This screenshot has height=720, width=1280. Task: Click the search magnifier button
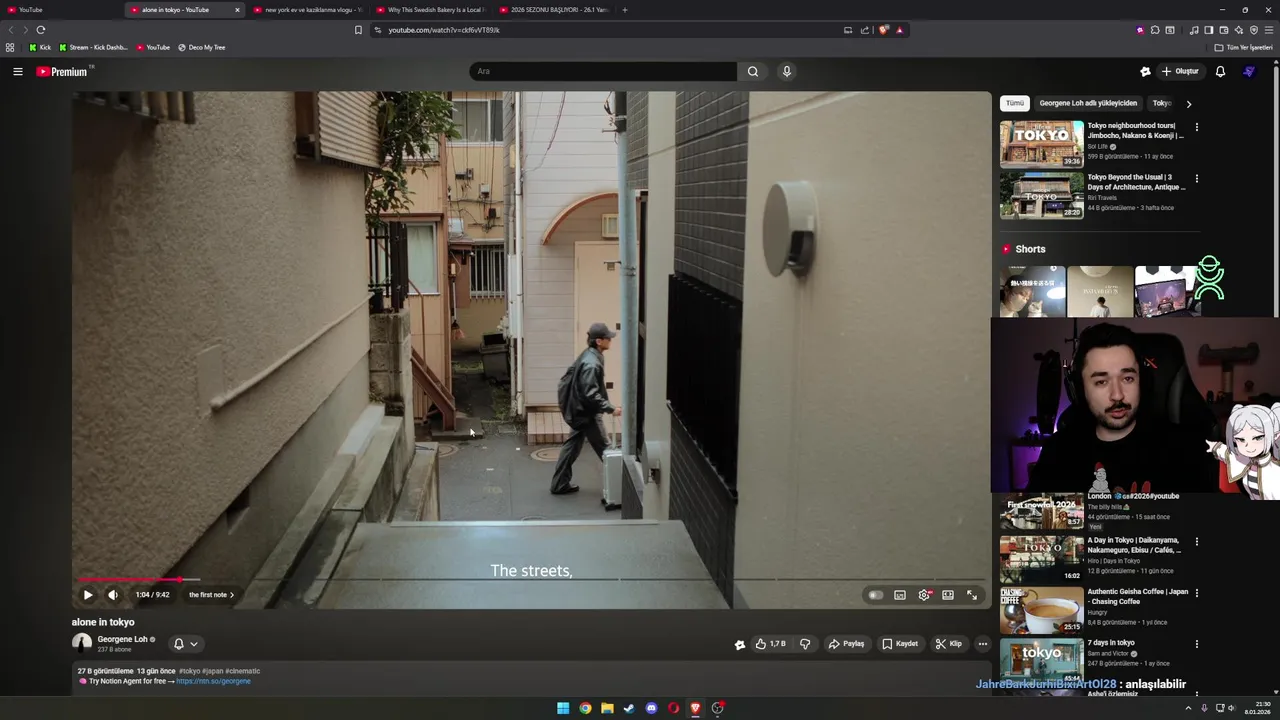tap(753, 71)
